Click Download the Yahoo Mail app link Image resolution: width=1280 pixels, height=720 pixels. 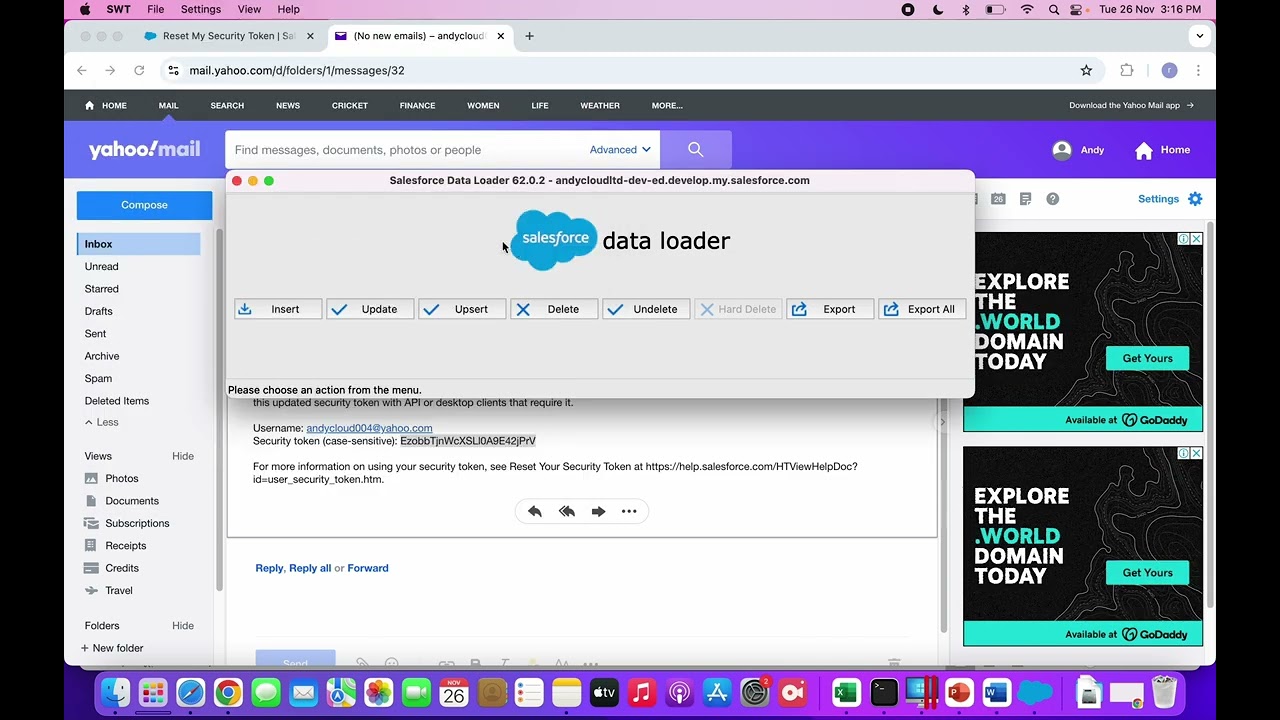[1131, 105]
